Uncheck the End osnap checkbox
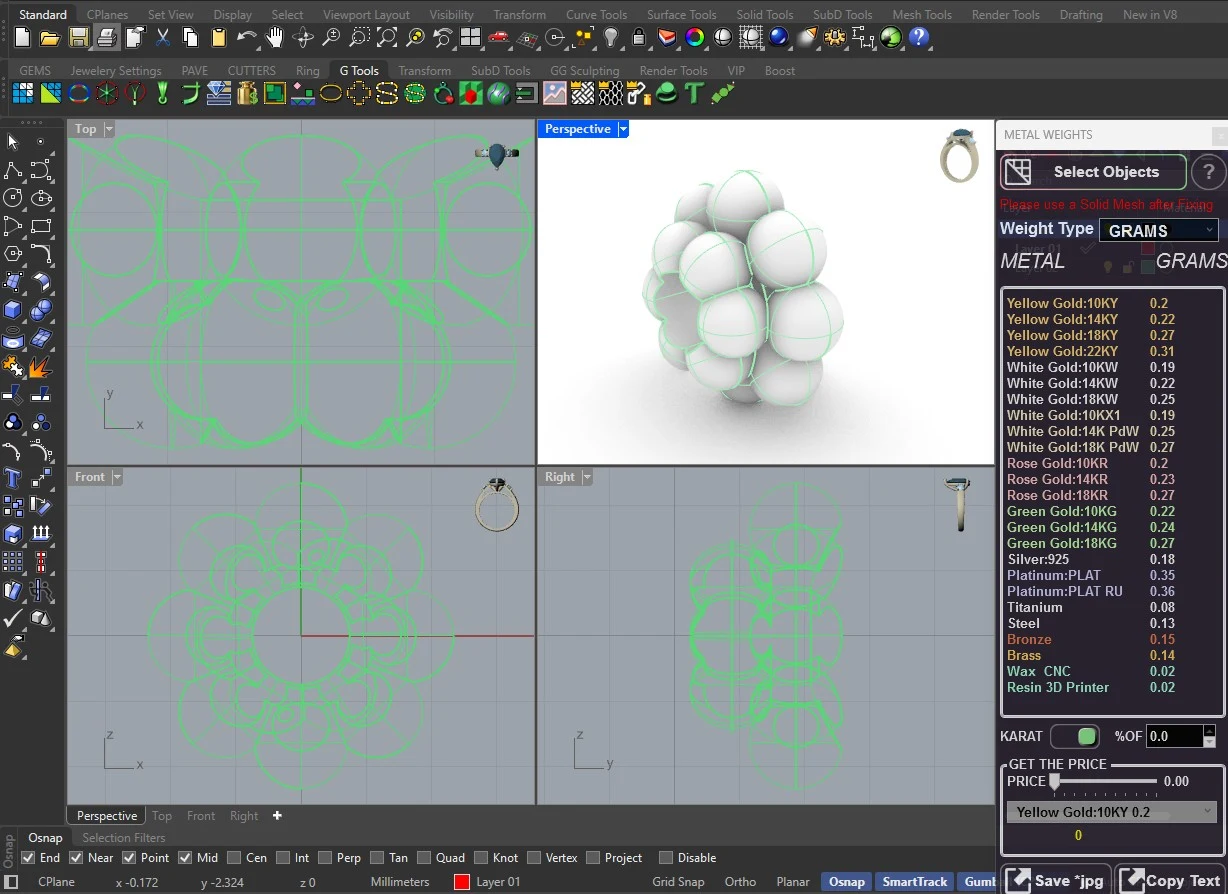Viewport: 1228px width, 894px height. click(x=28, y=858)
